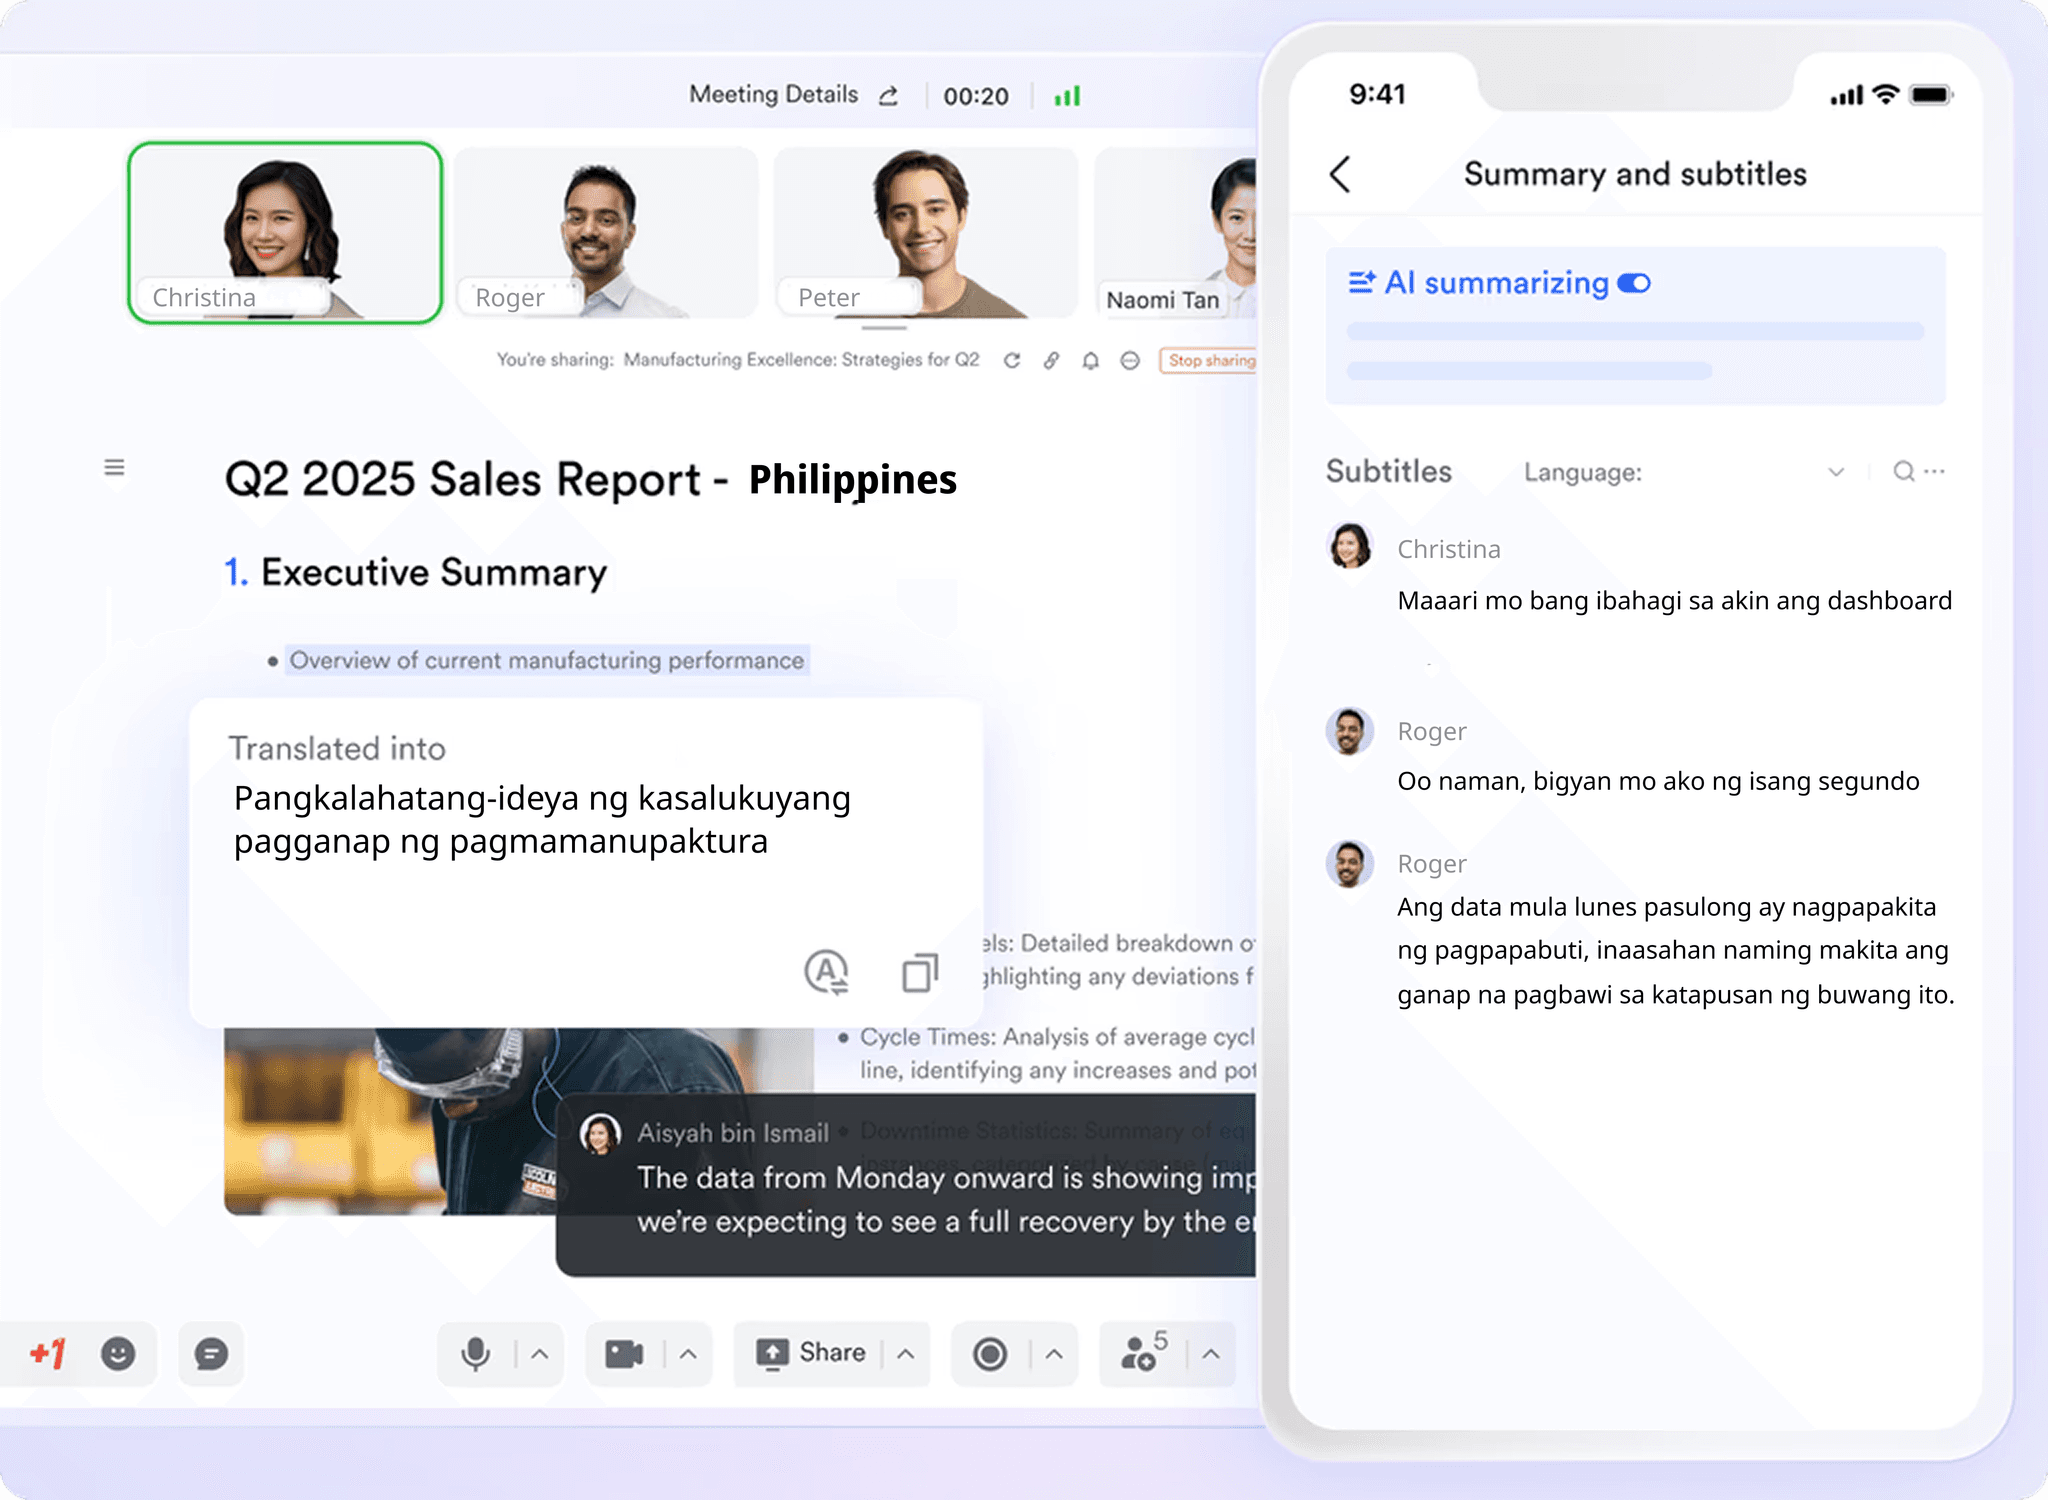The width and height of the screenshot is (2048, 1500).
Task: Mute the microphone
Action: pos(476,1354)
